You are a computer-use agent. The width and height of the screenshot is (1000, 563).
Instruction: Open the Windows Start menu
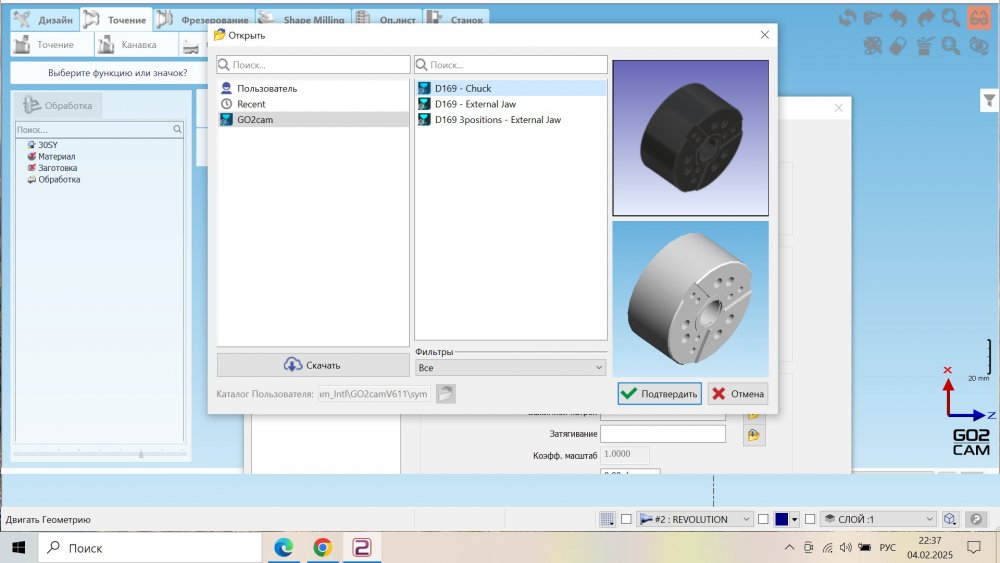coord(18,548)
